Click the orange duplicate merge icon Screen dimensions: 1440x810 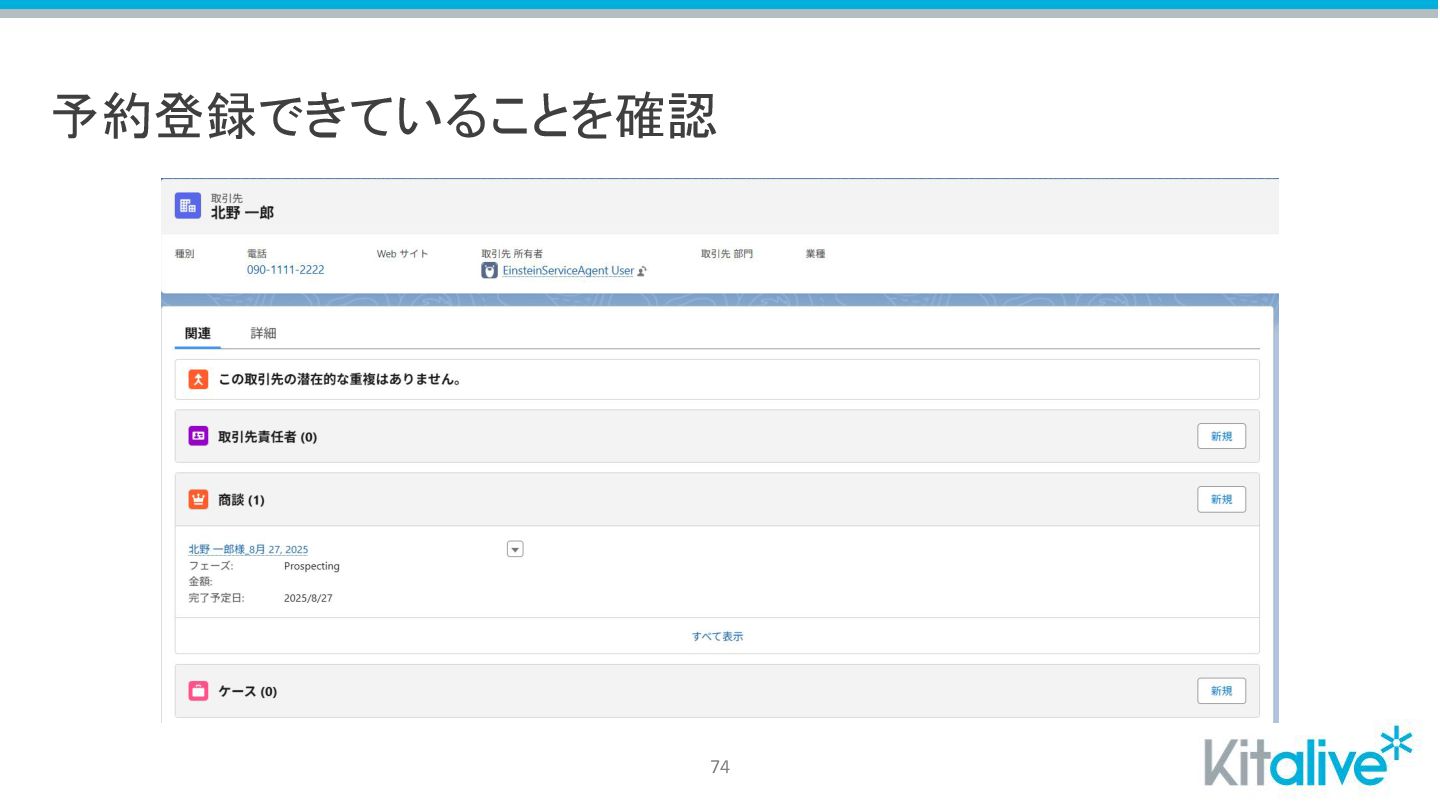pos(198,380)
